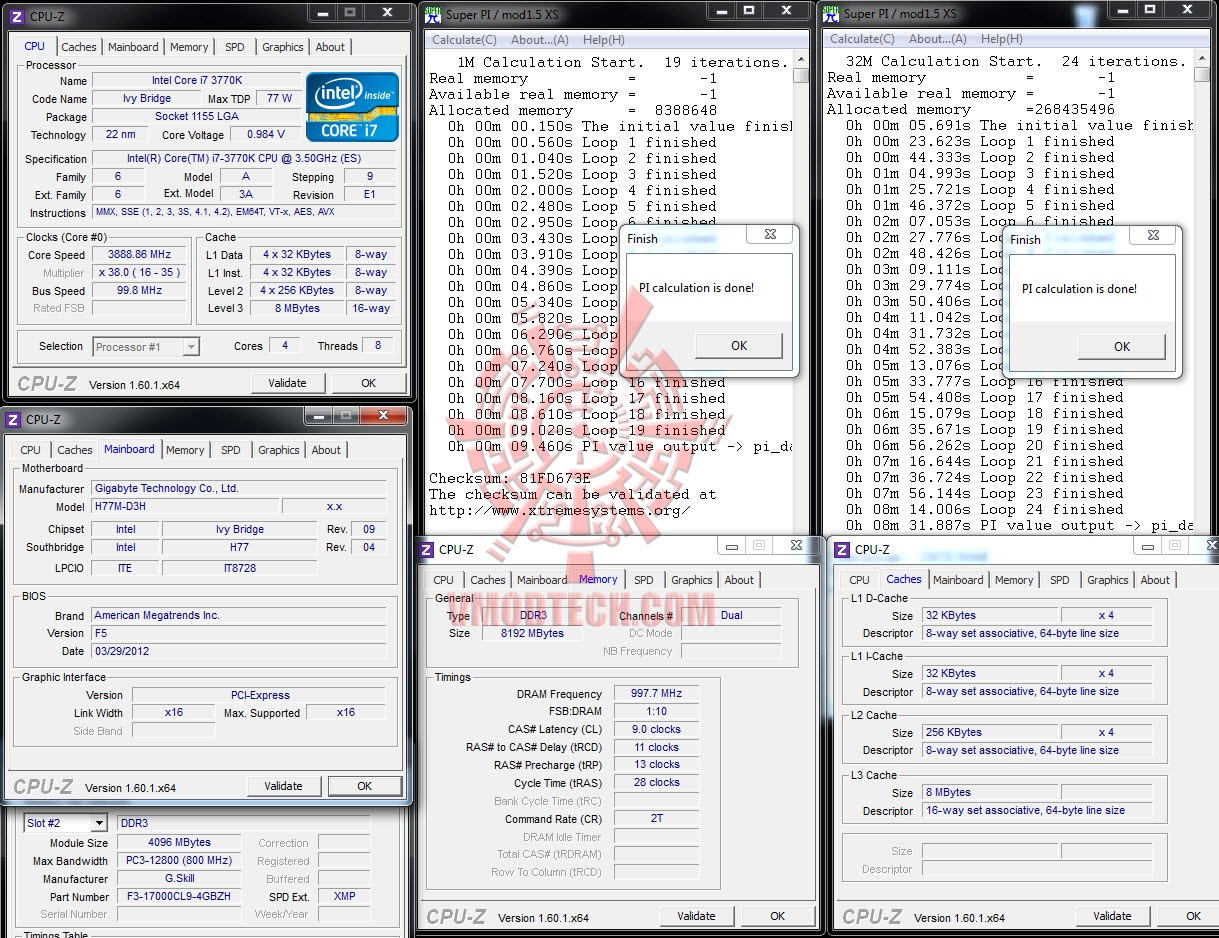Open the Processor #1 selection dropdown
Screen dimensions: 1219x938
click(x=146, y=347)
